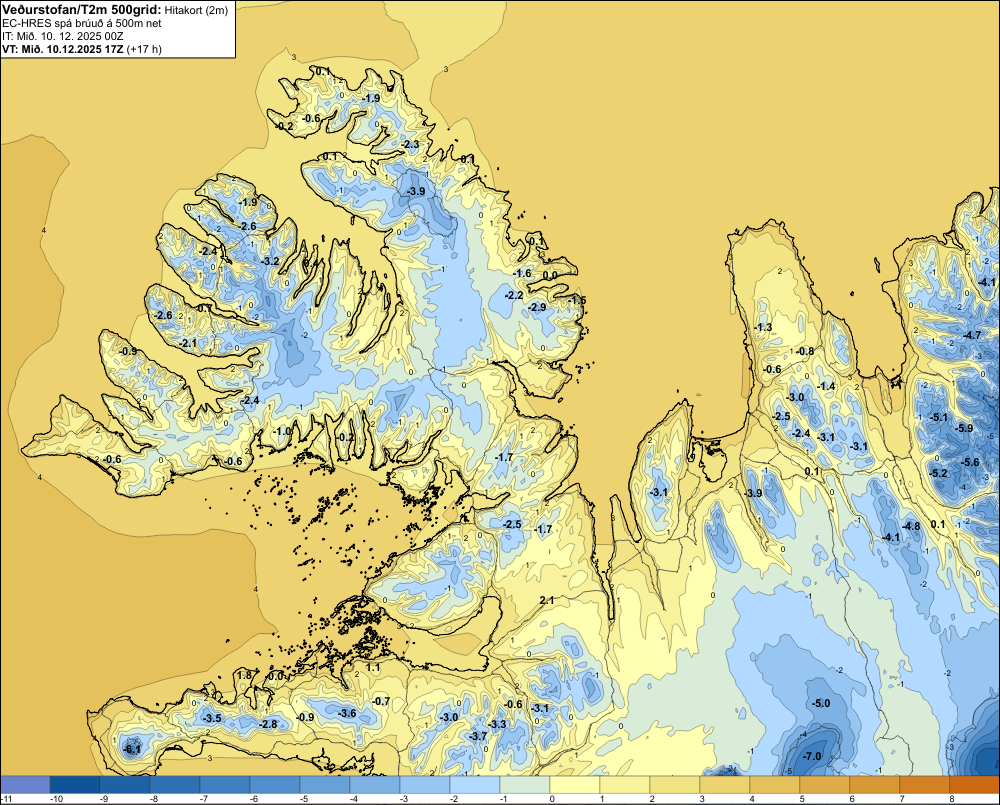Viewport: 1000px width, 805px height.
Task: Pick the legend color between 0 and 1
Action: pos(575,785)
